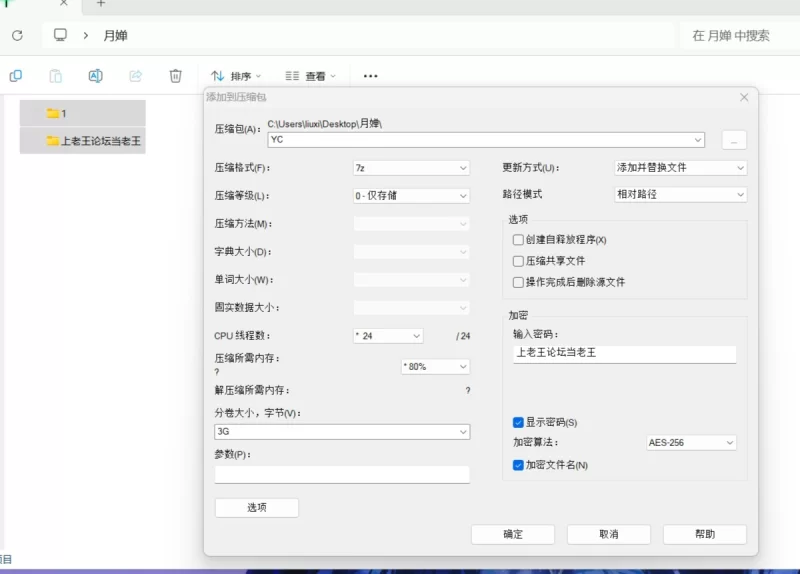Enable 操作完成后删除源文件 checkbox

[x=518, y=282]
